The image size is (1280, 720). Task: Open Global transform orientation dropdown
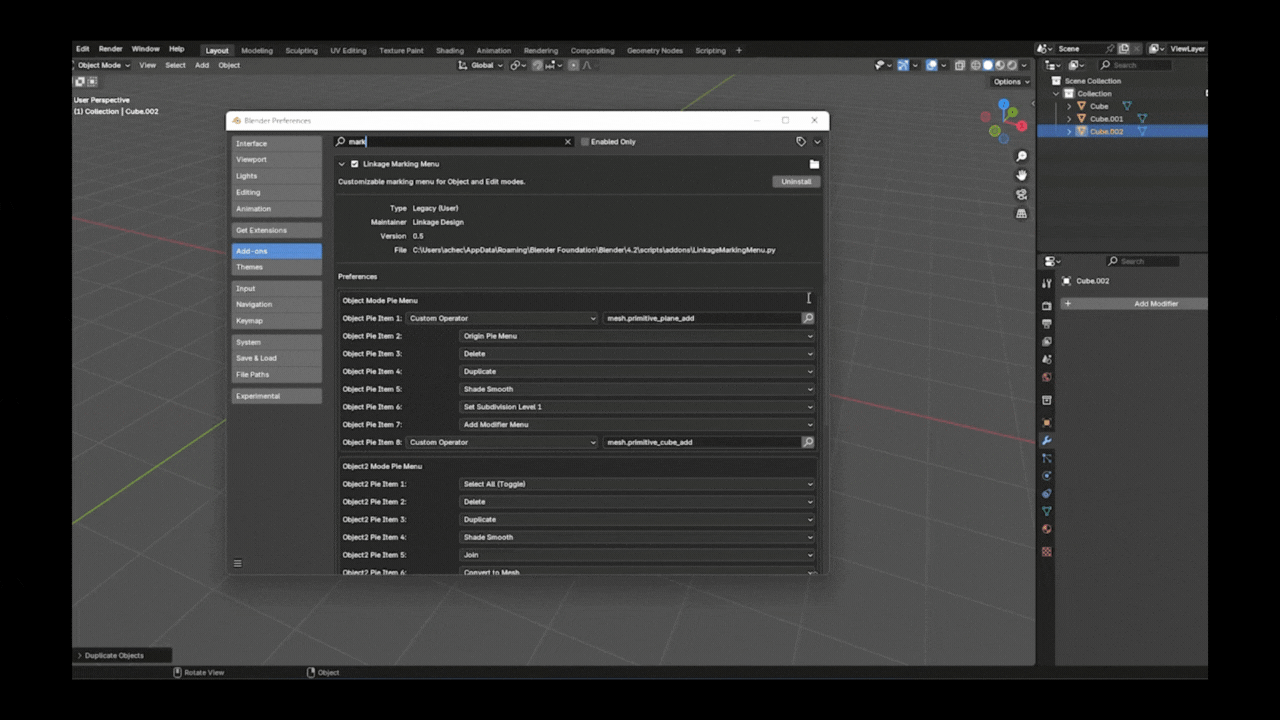coord(481,65)
